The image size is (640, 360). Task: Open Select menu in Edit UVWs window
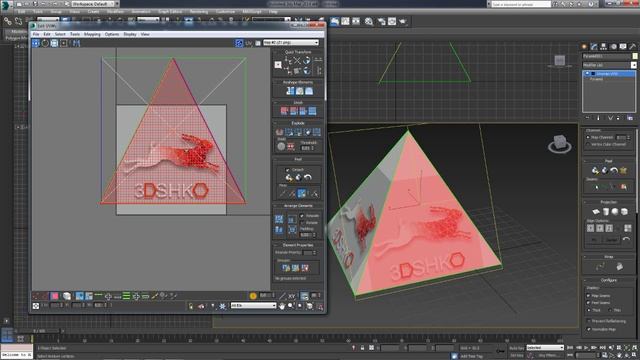click(x=60, y=34)
